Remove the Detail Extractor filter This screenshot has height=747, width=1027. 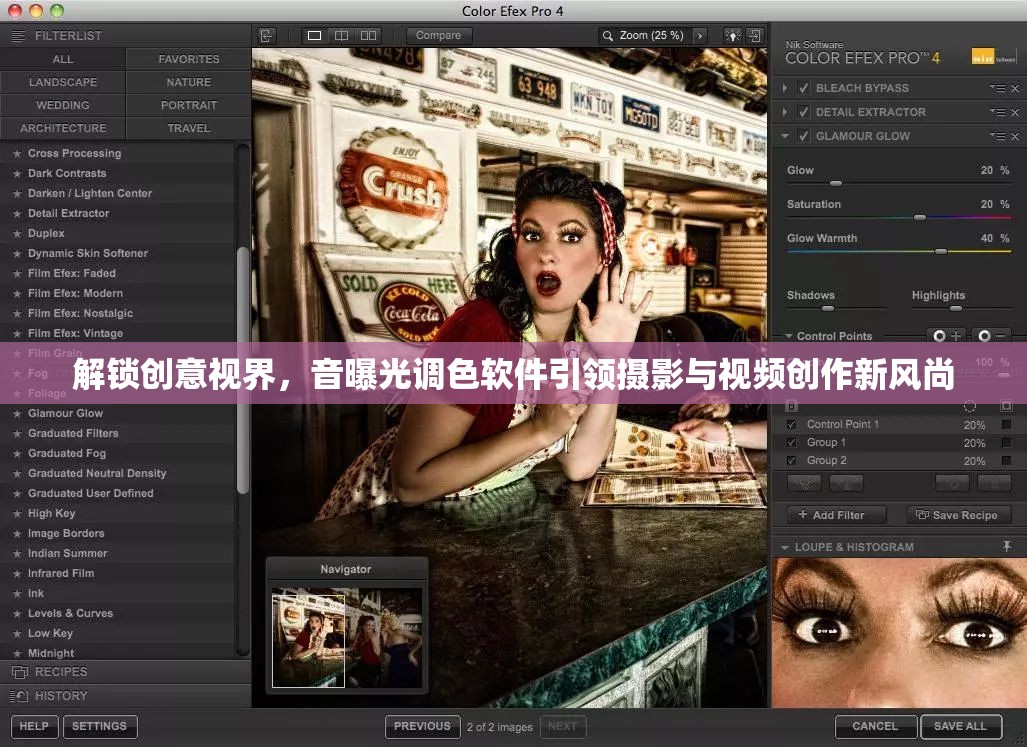pos(1015,113)
